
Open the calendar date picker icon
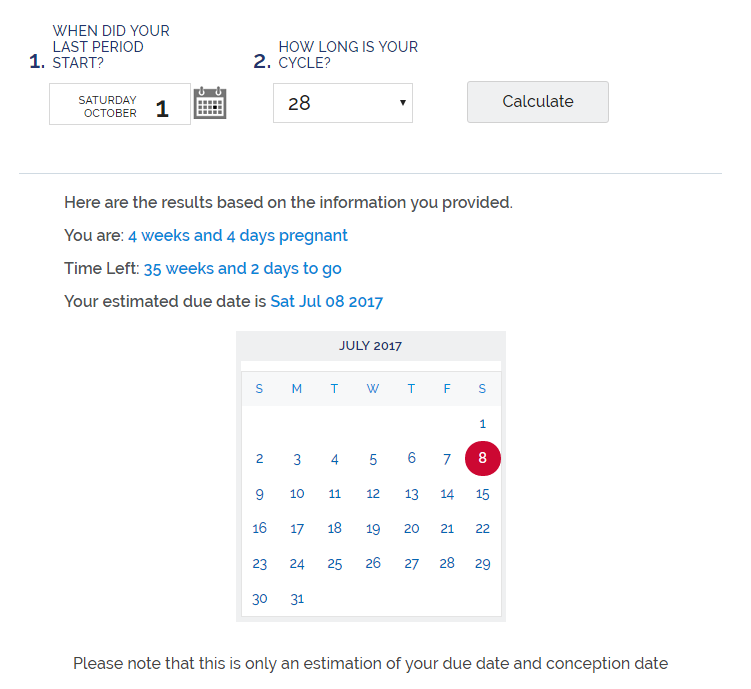pyautogui.click(x=210, y=103)
